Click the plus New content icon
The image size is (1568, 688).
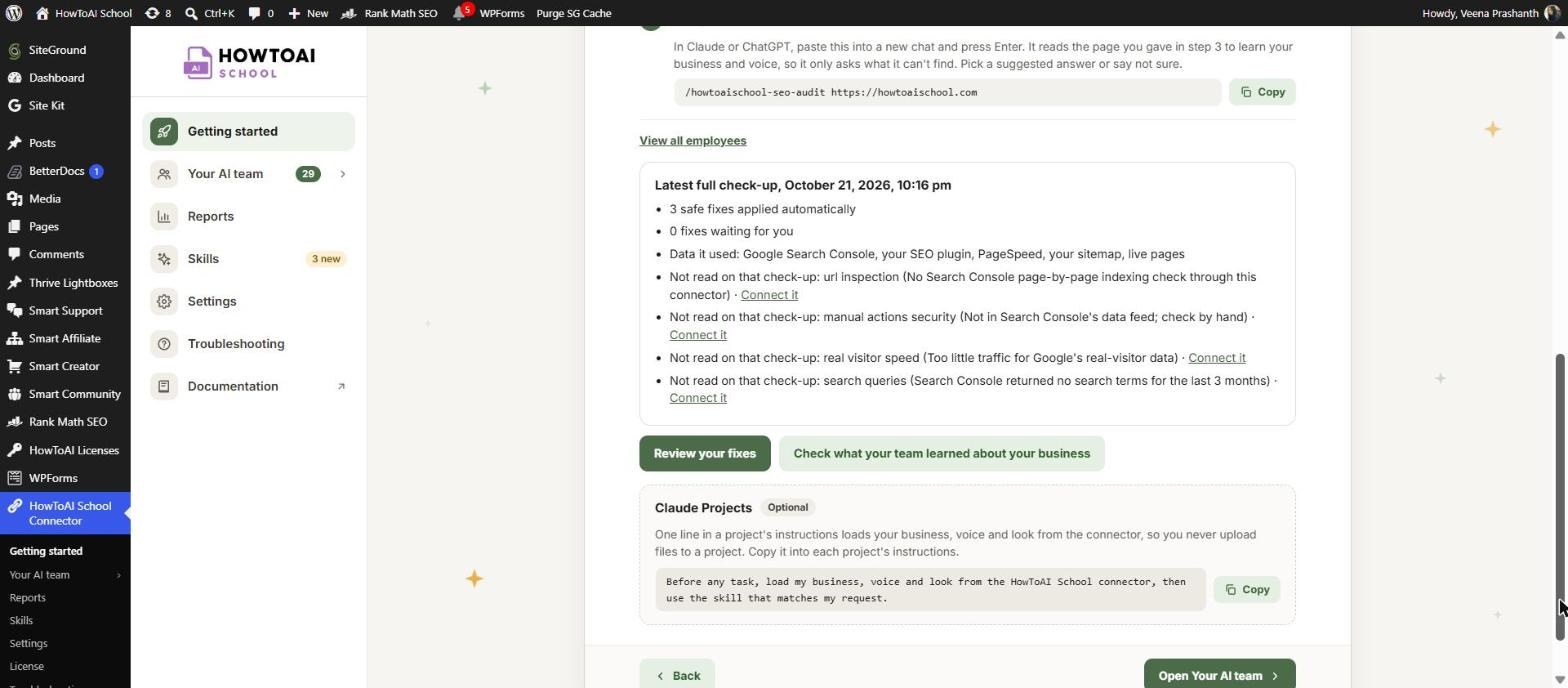pyautogui.click(x=294, y=13)
